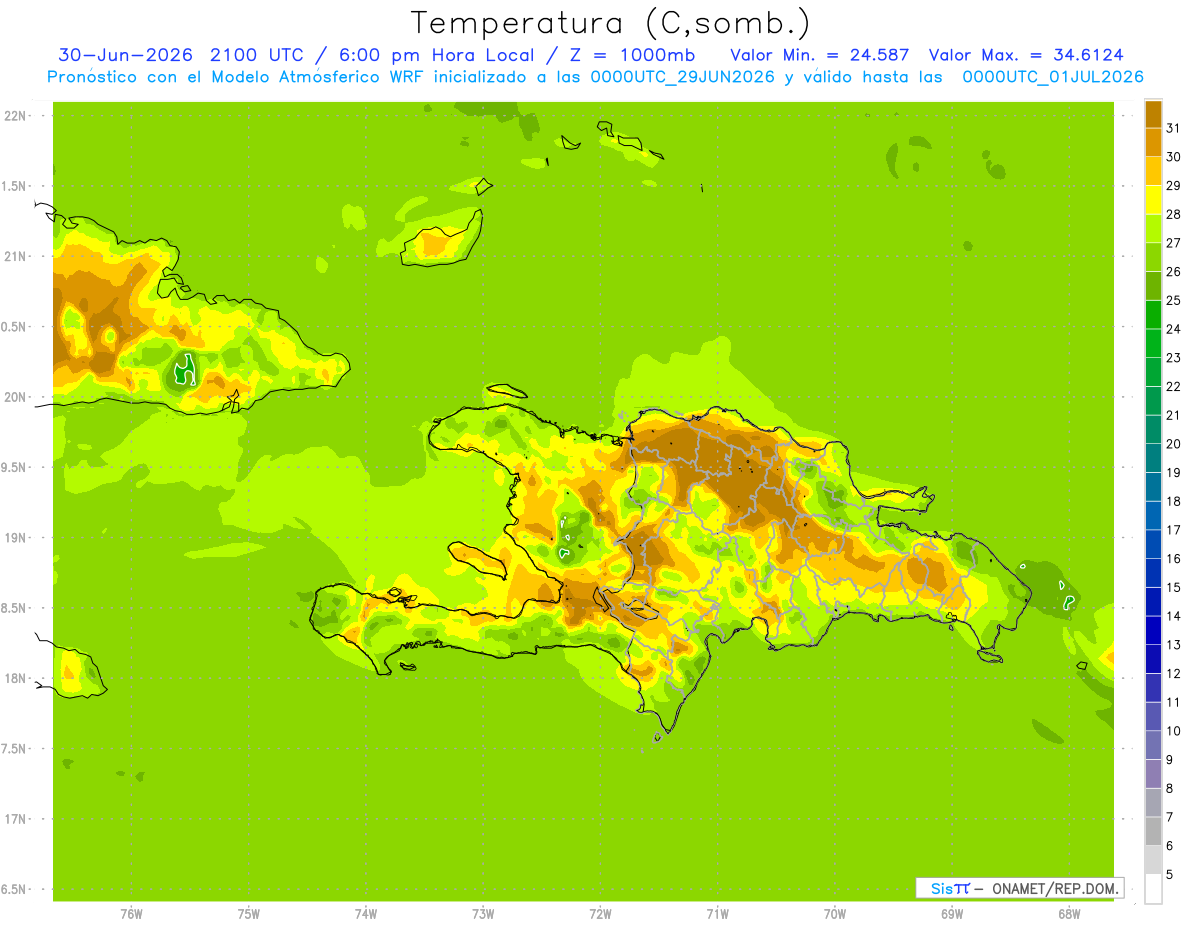This screenshot has width=1200, height=927.
Task: Click legend value 31
Action: pos(1173,128)
